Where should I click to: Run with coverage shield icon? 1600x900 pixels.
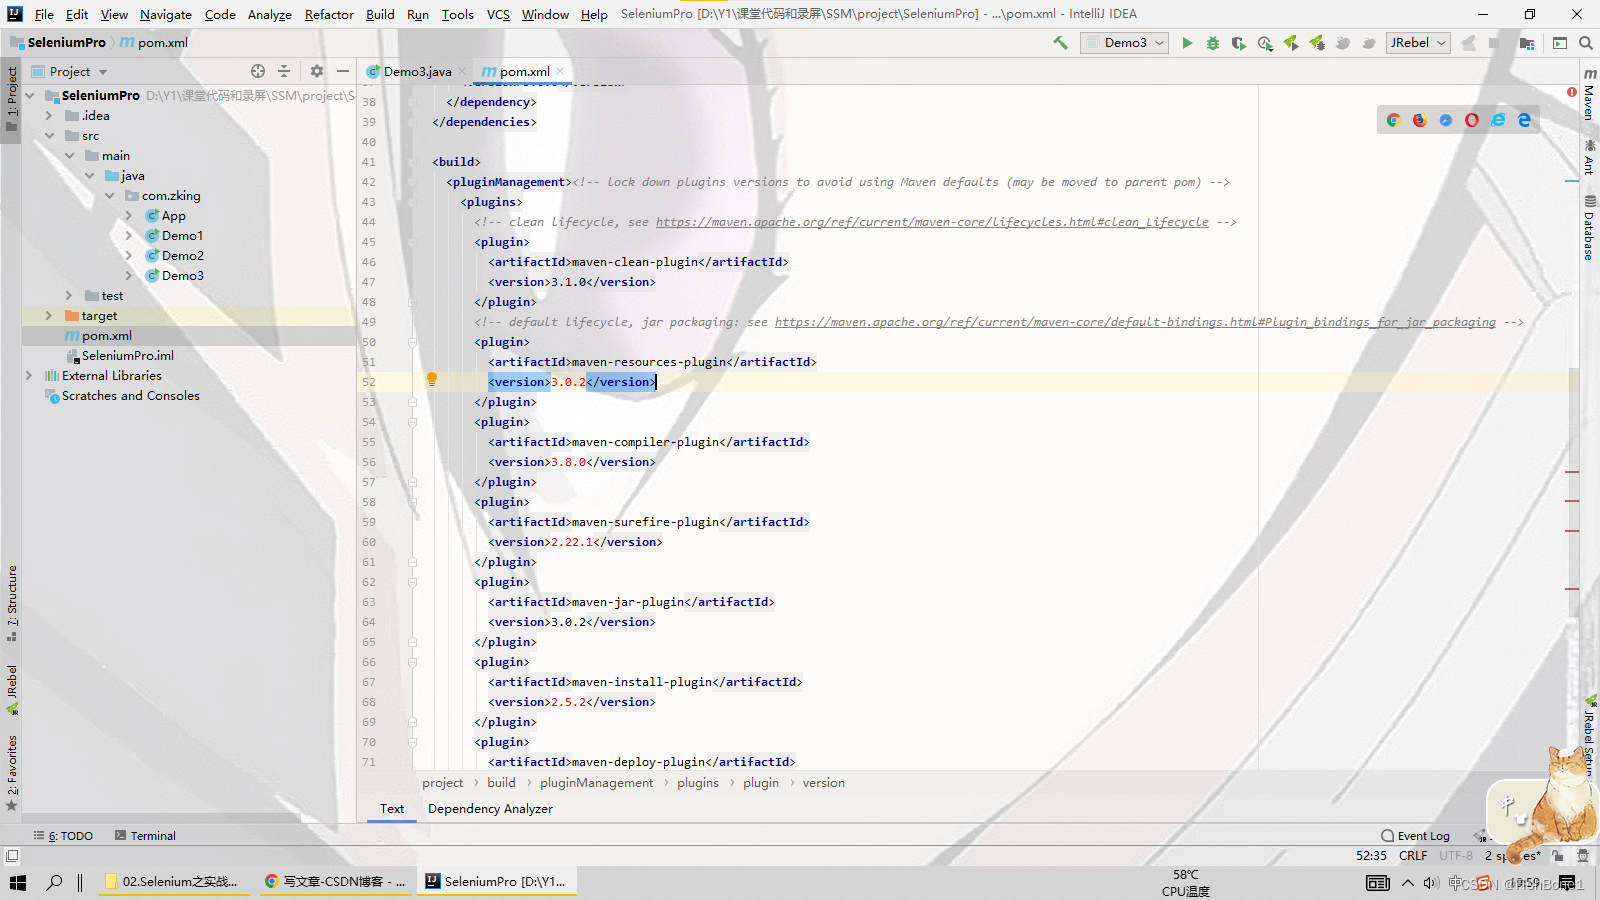tap(1239, 43)
